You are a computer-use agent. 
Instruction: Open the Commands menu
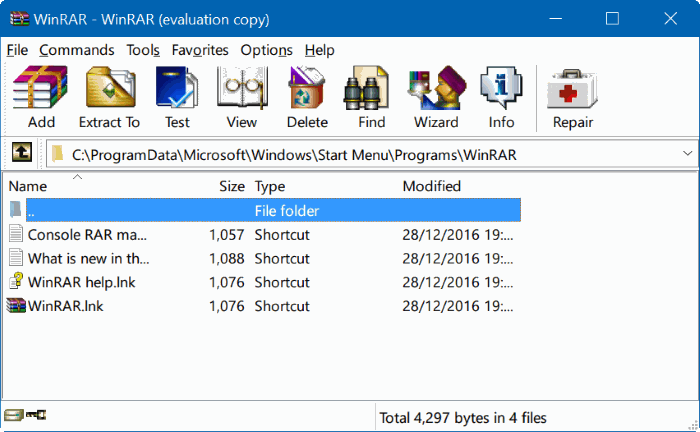point(77,50)
